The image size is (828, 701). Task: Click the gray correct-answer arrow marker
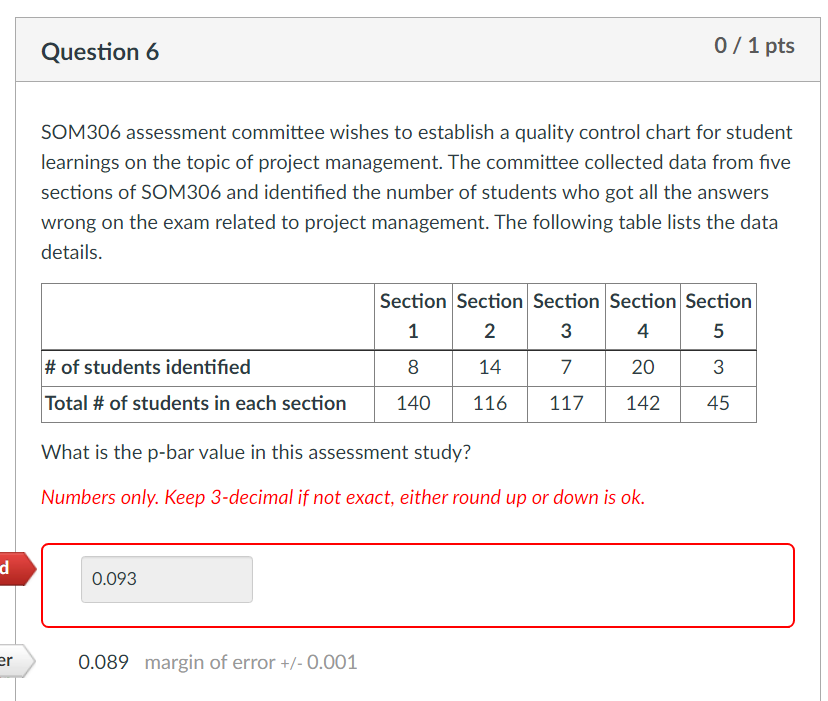12,661
